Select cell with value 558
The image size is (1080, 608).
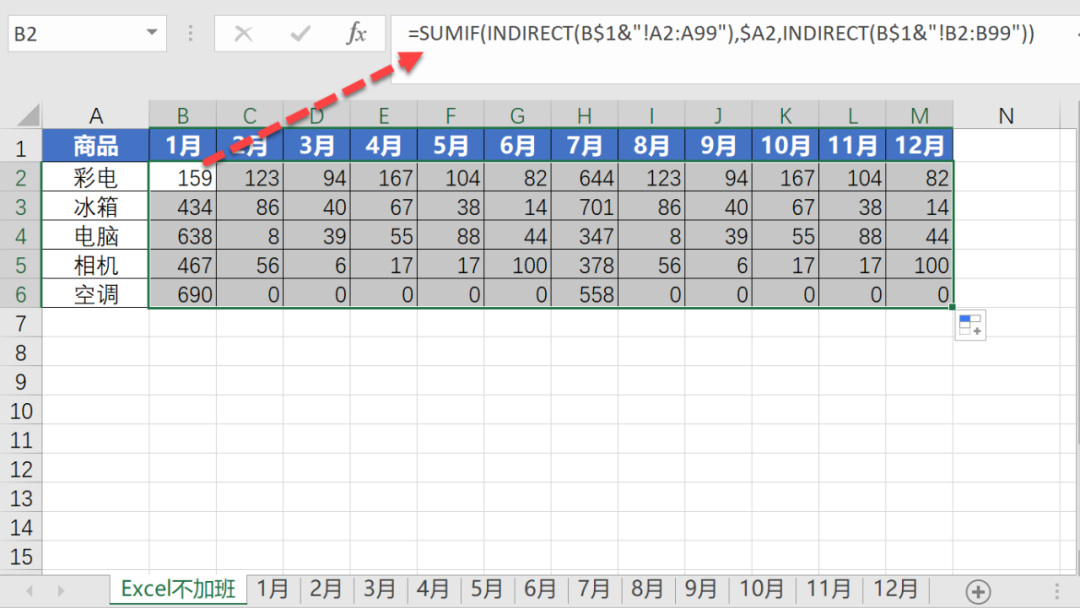point(584,294)
